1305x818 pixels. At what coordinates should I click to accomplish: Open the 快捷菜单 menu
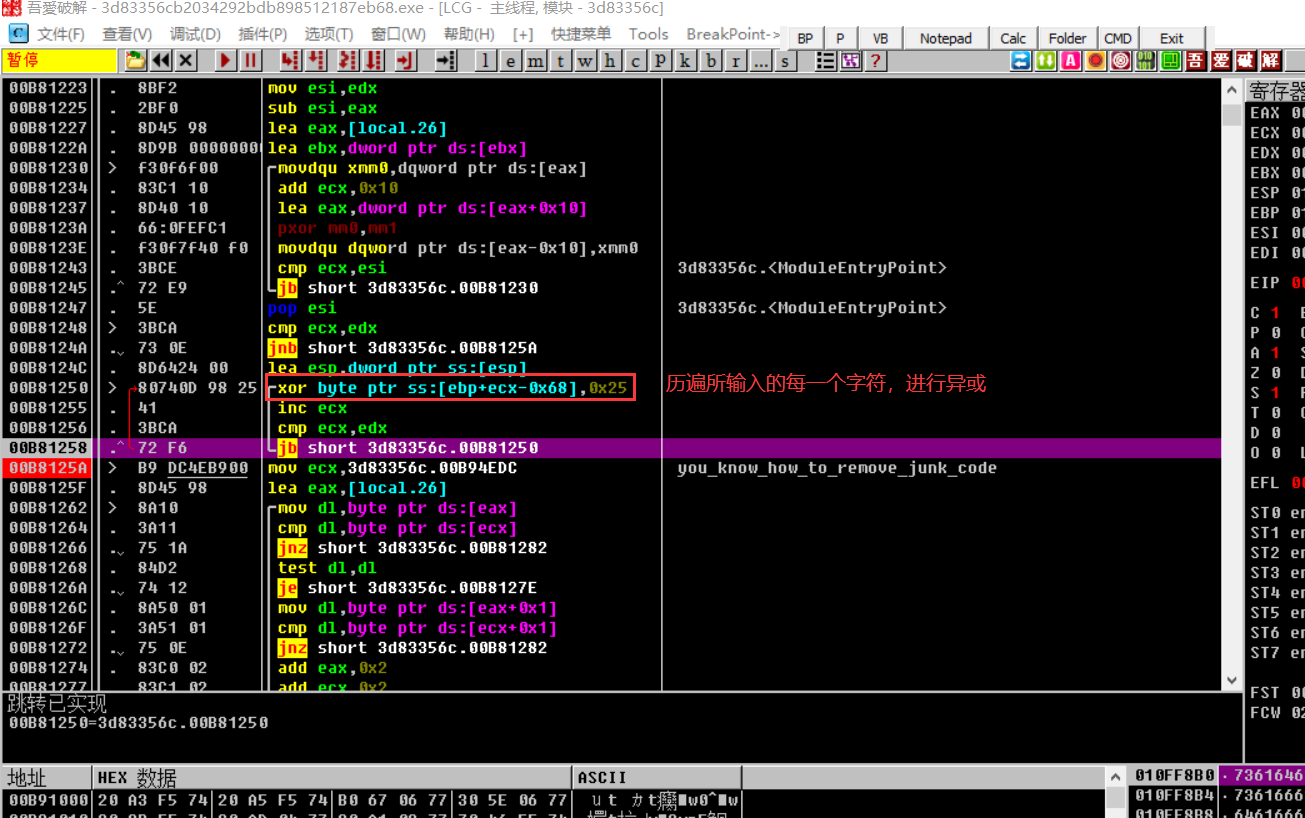[581, 34]
